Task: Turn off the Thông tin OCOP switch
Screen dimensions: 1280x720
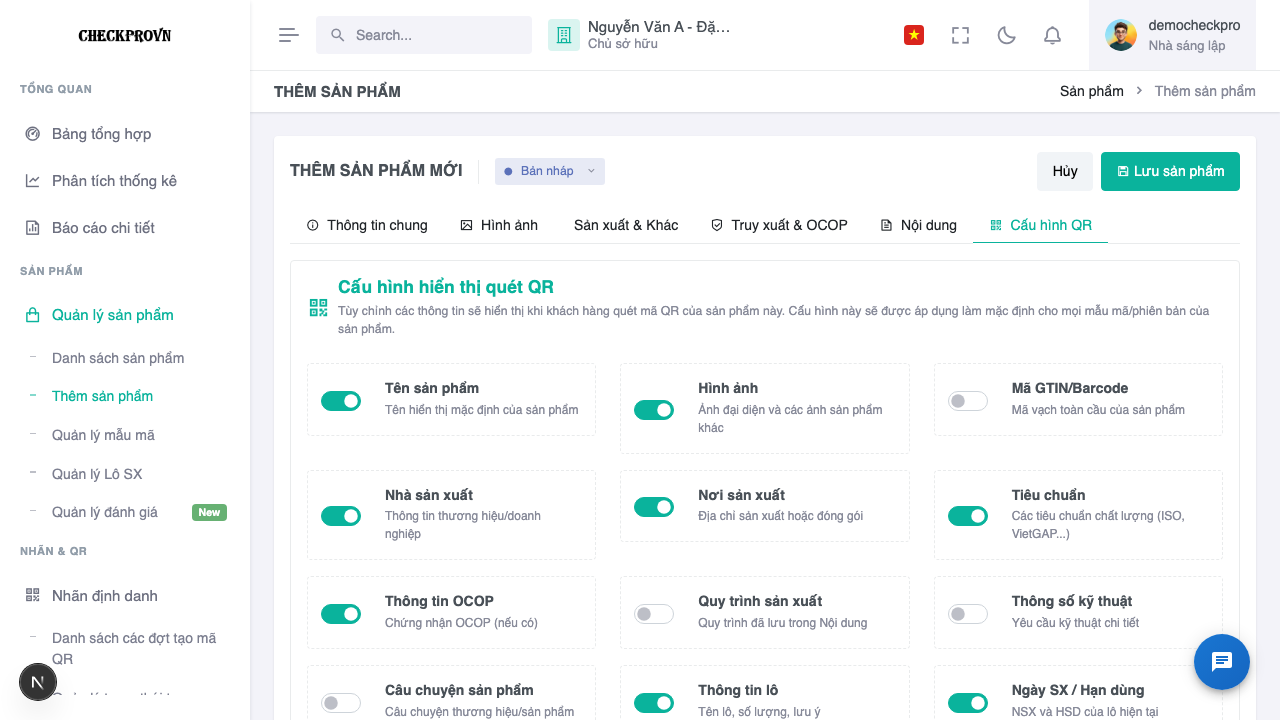Action: click(x=341, y=614)
